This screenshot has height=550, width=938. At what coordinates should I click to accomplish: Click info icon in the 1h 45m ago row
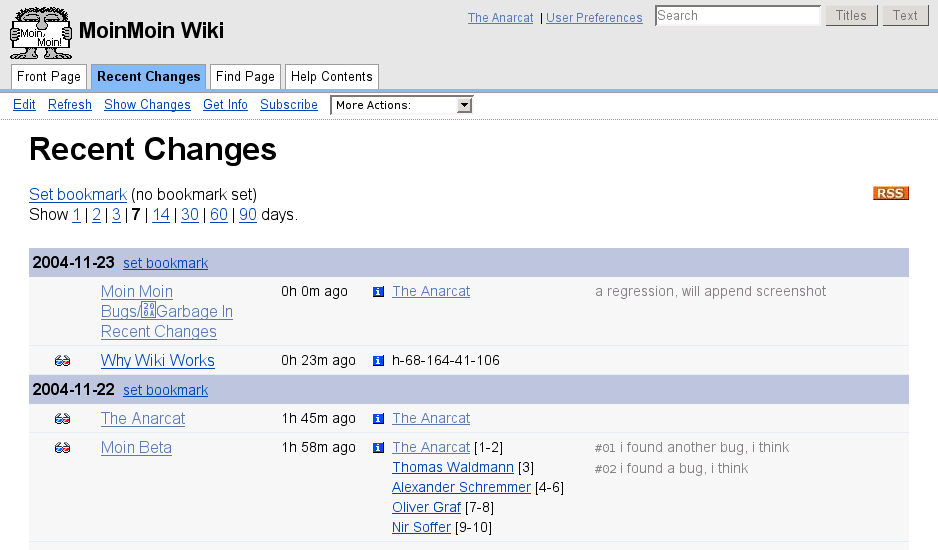(378, 419)
